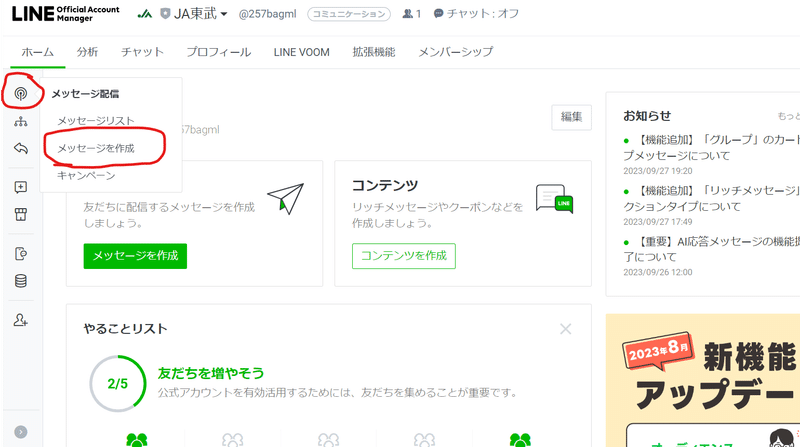Click the first green friends step icon

137,440
